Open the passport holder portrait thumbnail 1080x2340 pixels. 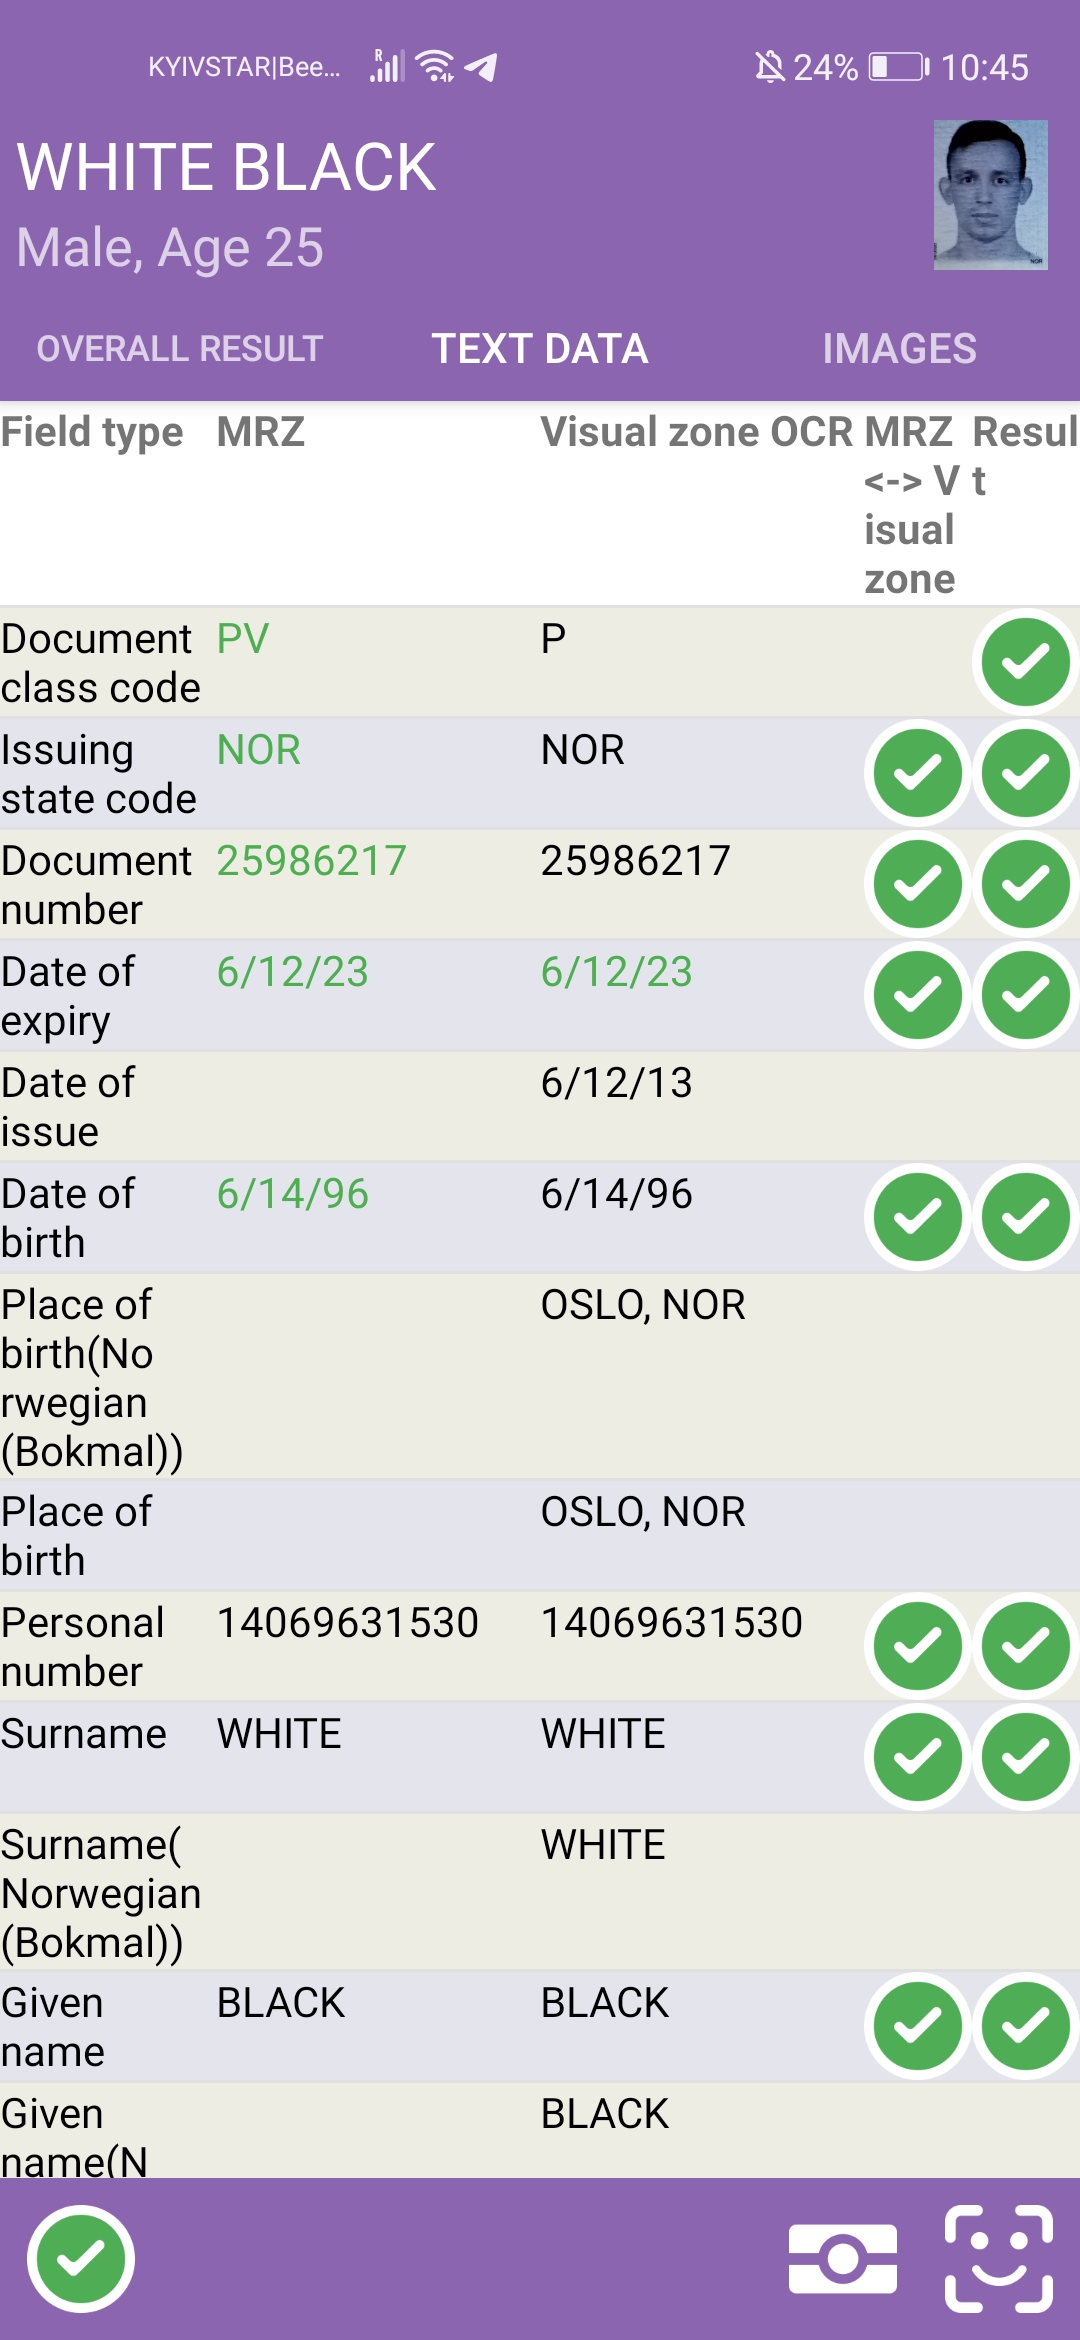(990, 195)
